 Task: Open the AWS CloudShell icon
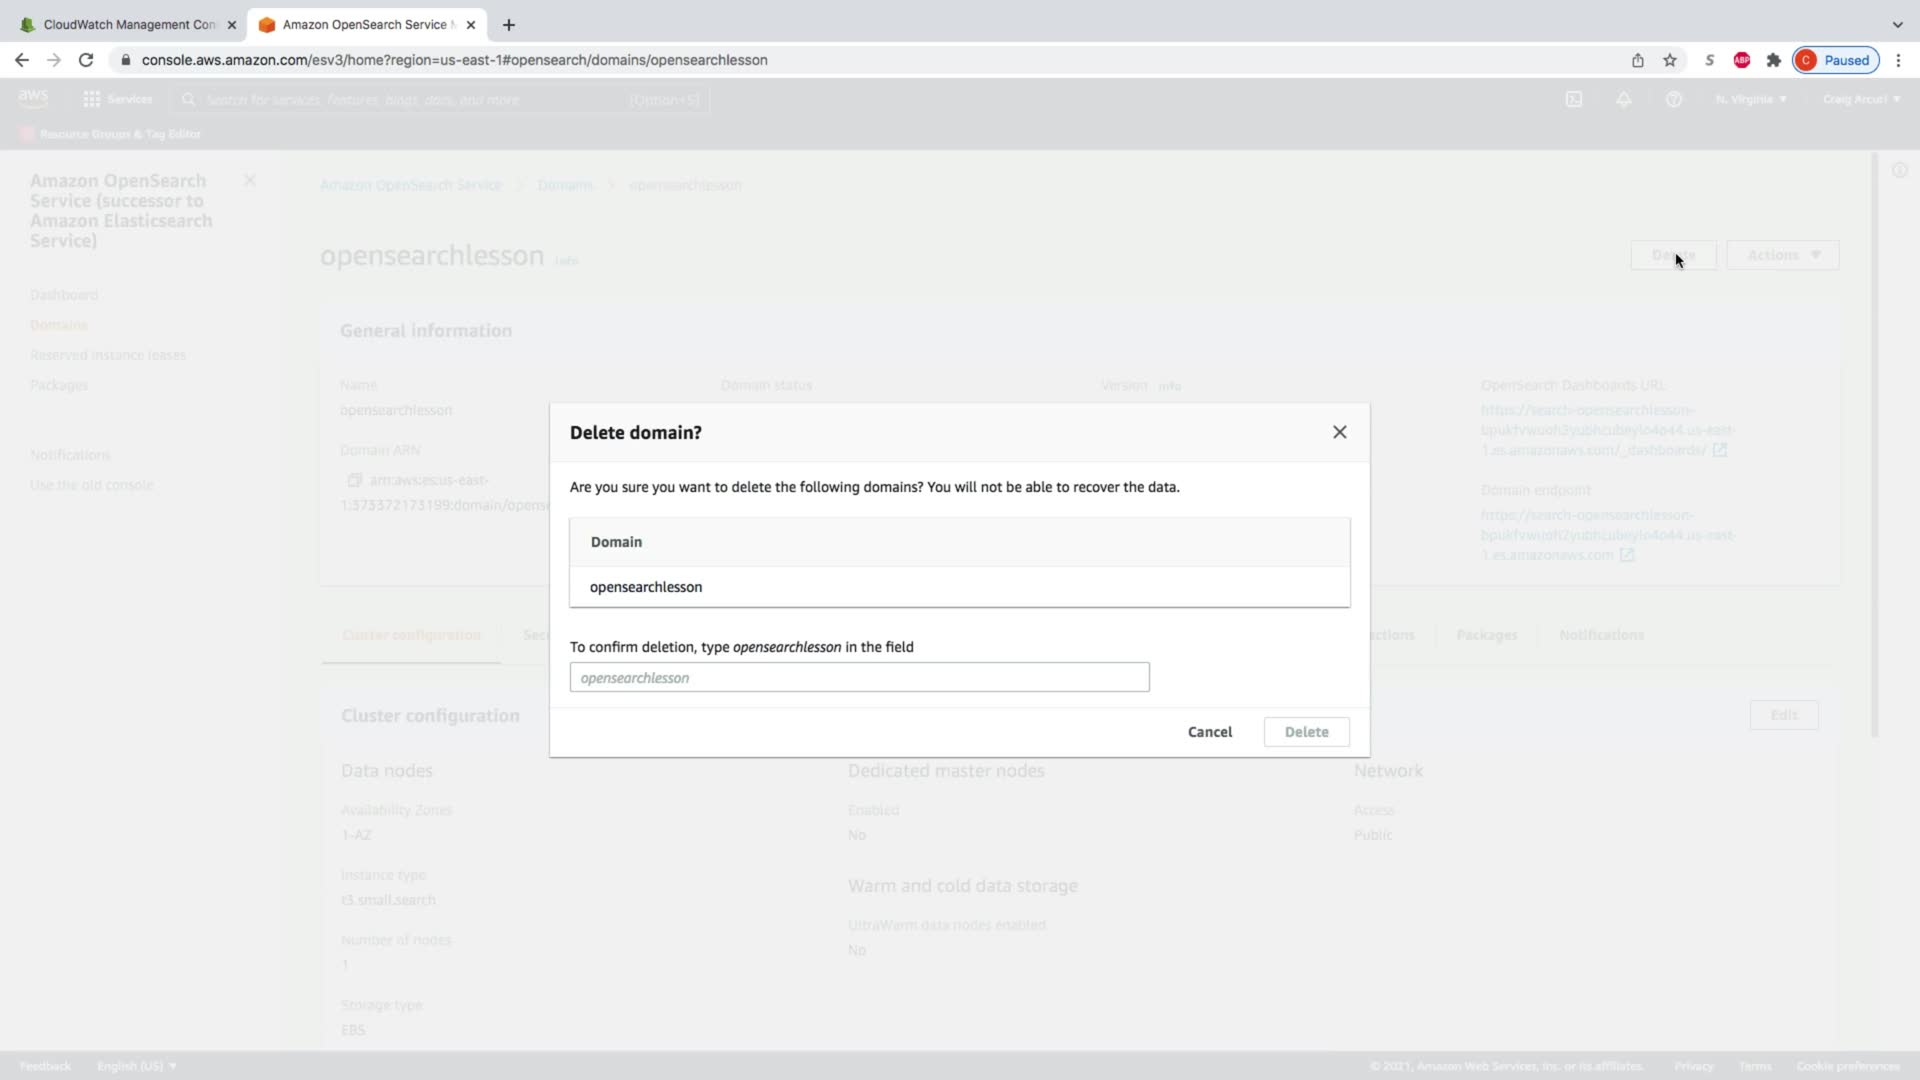[1574, 99]
